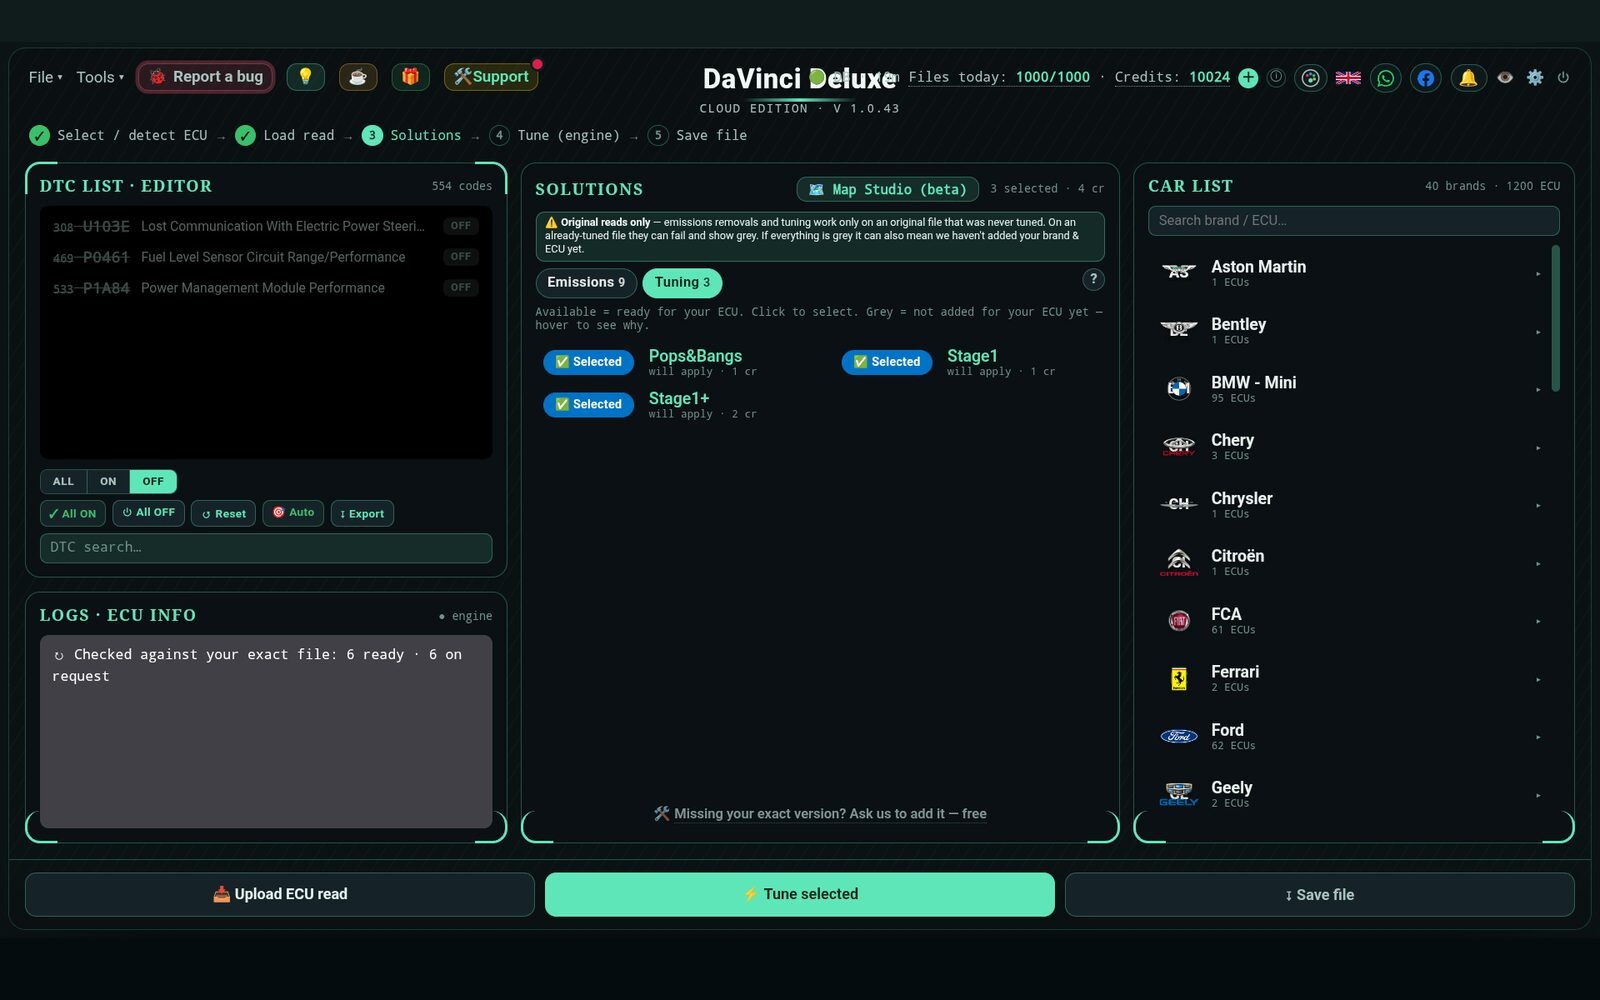Open the Facebook page icon
This screenshot has width=1600, height=1000.
(x=1426, y=77)
